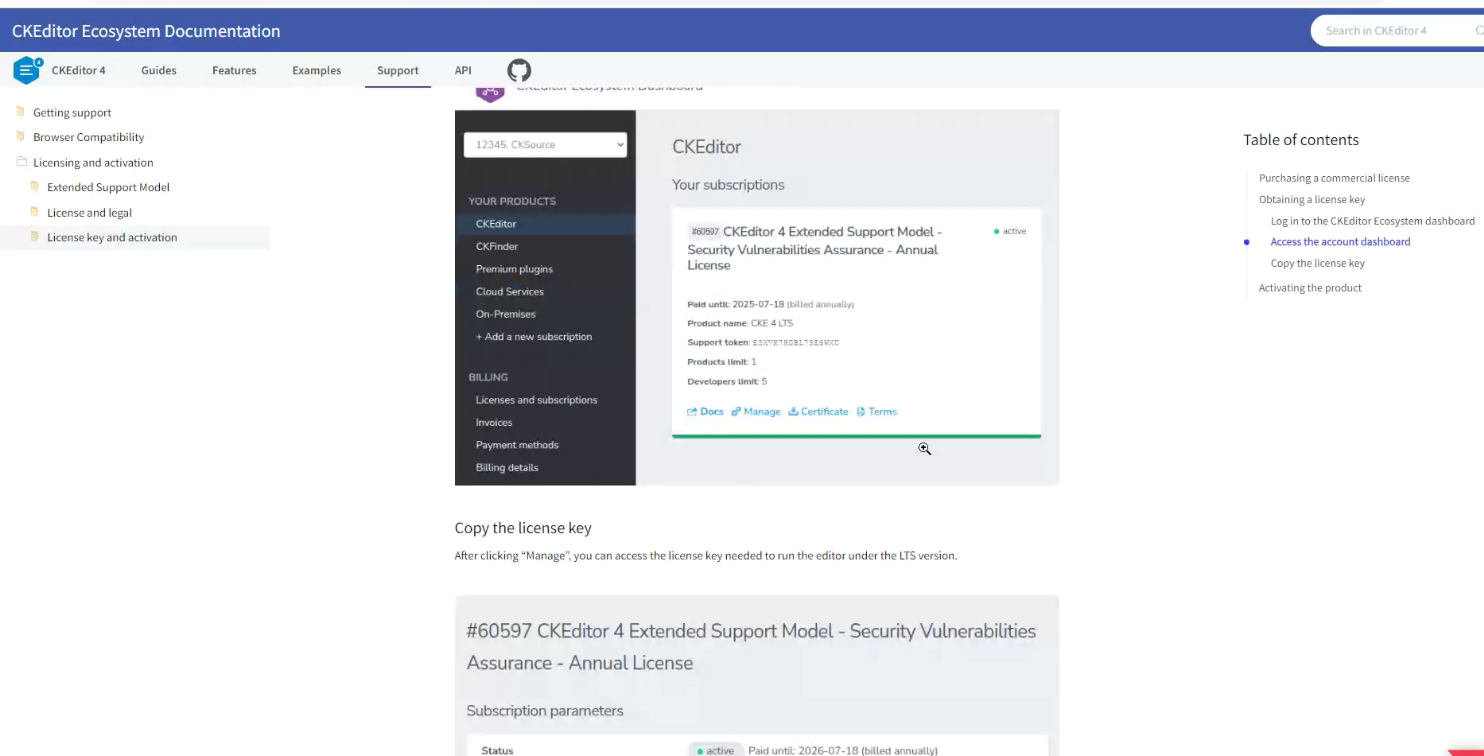Jump to Copy the license key section

click(x=1317, y=263)
